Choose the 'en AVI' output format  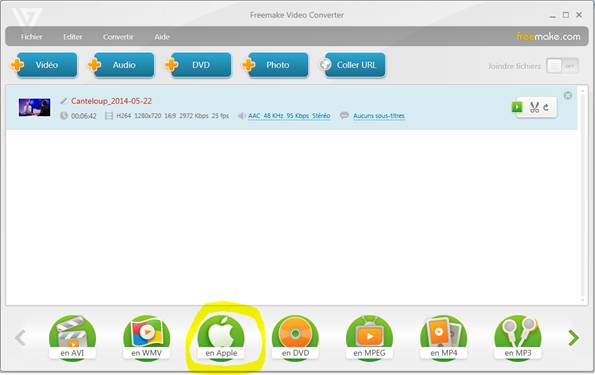pos(72,338)
